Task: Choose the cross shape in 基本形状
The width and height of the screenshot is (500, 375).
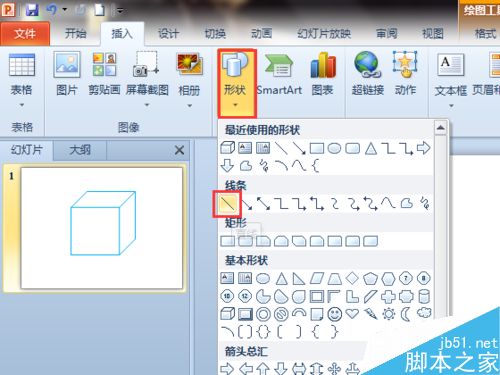Action: [x=388, y=296]
